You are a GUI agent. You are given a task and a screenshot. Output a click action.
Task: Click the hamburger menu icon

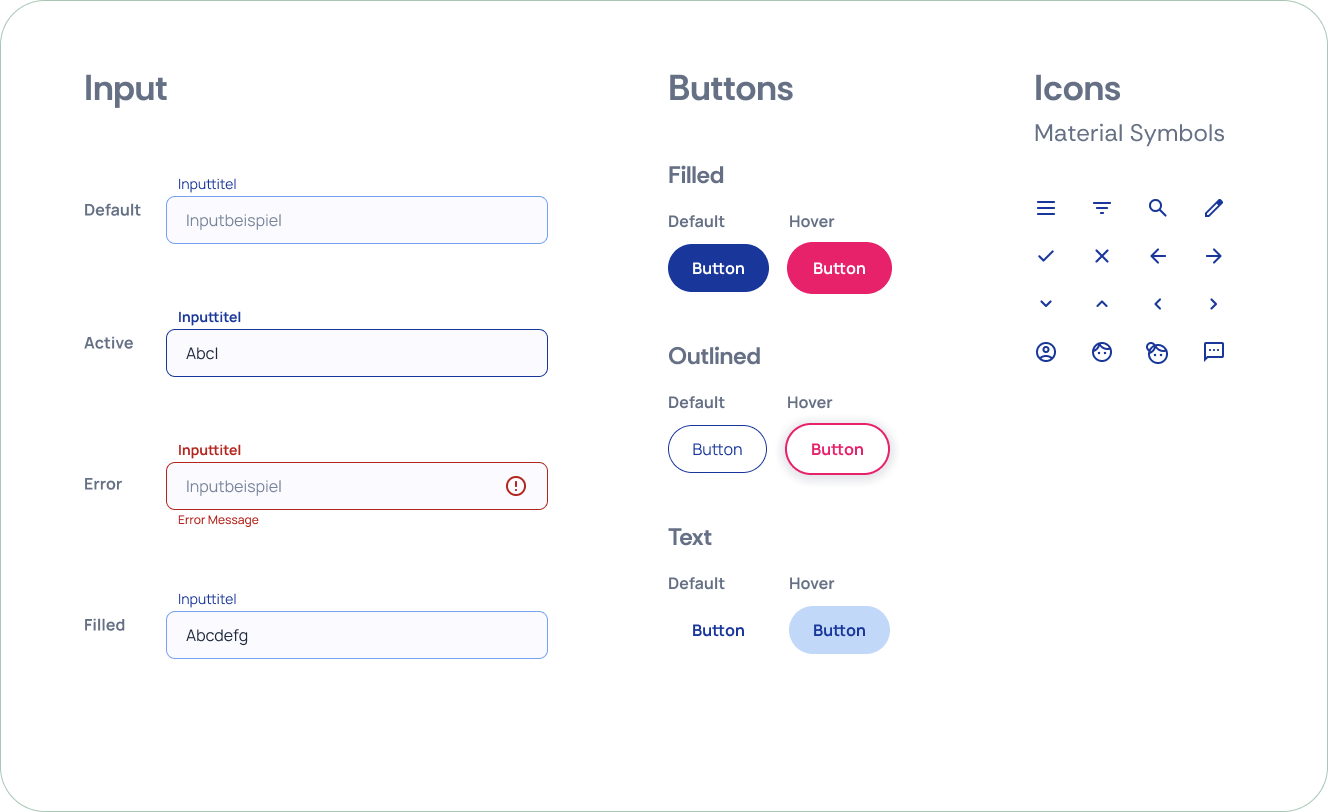click(x=1046, y=208)
